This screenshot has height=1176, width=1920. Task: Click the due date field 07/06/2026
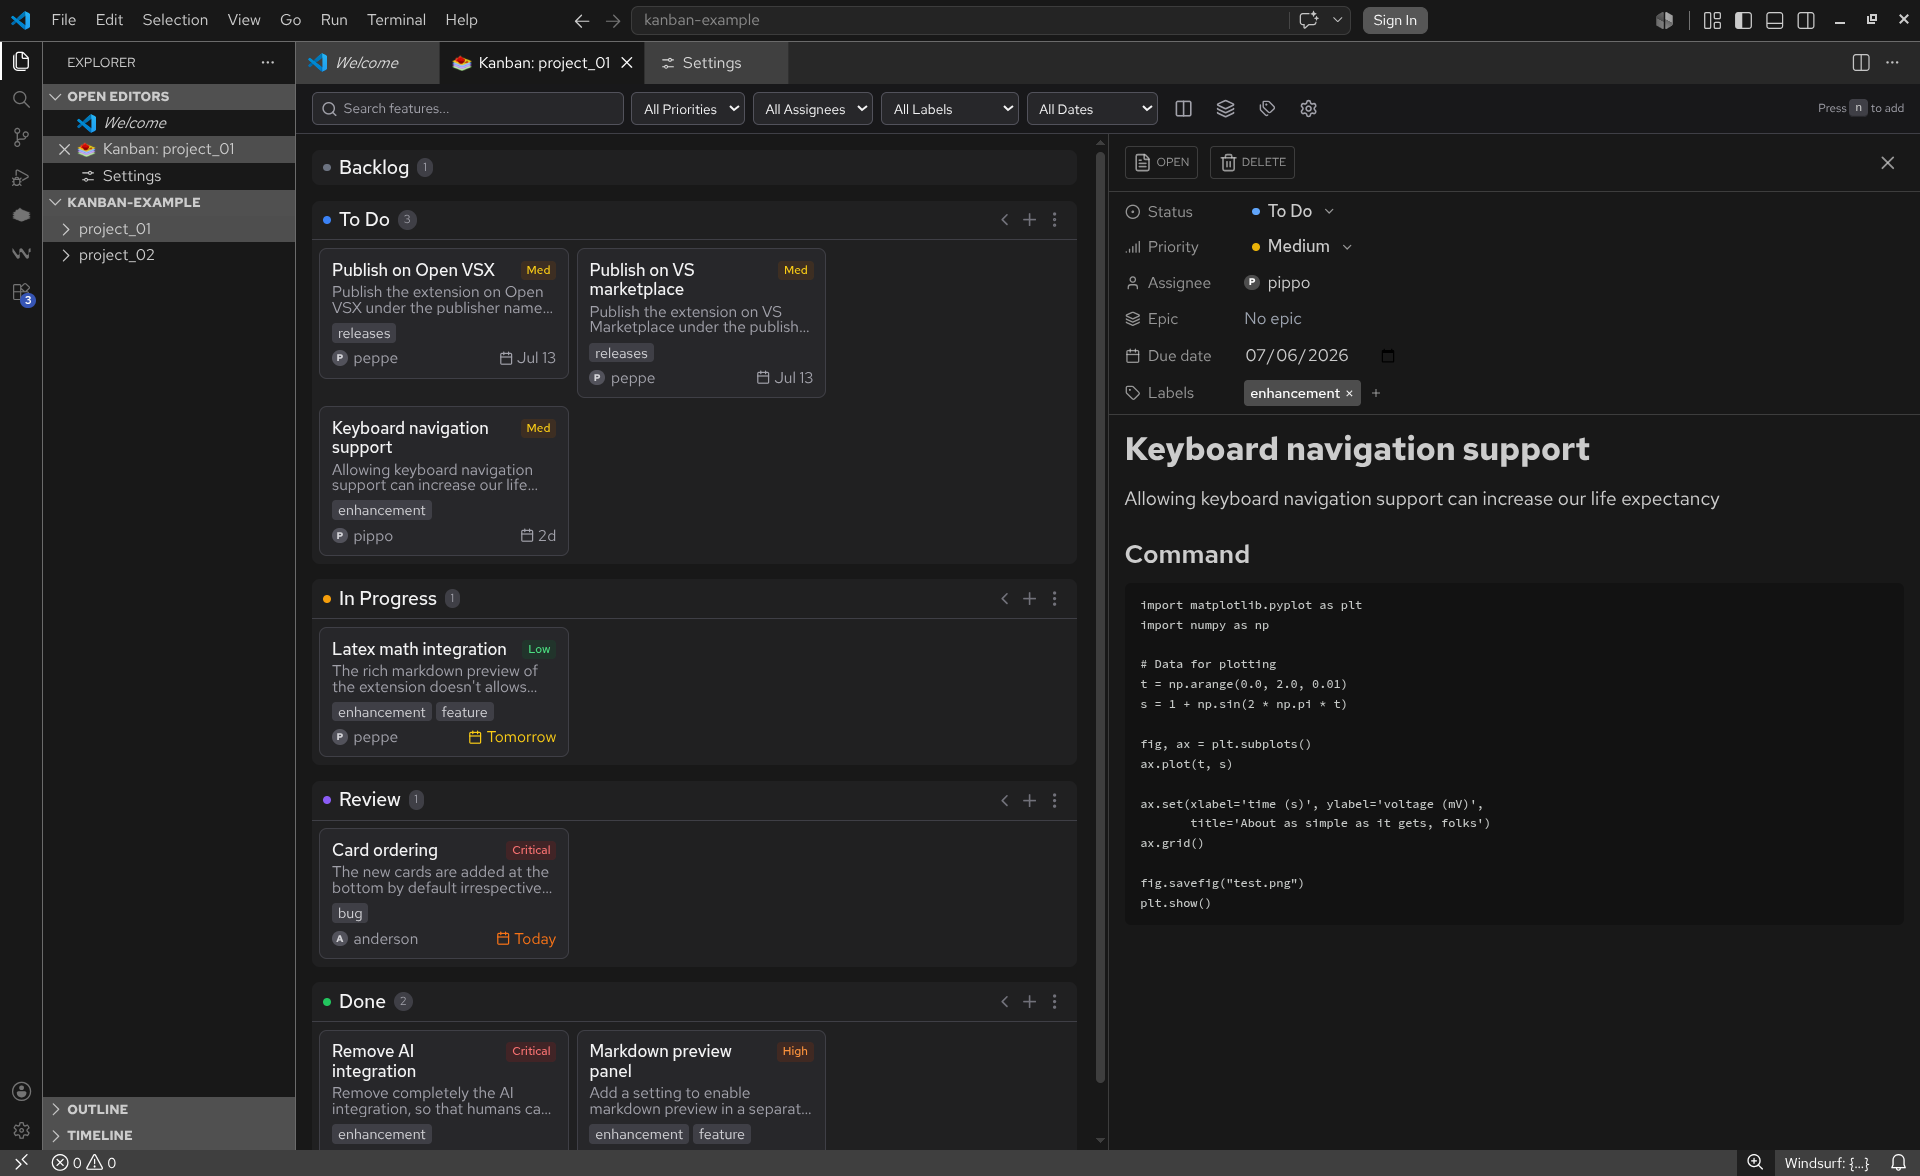(x=1297, y=356)
